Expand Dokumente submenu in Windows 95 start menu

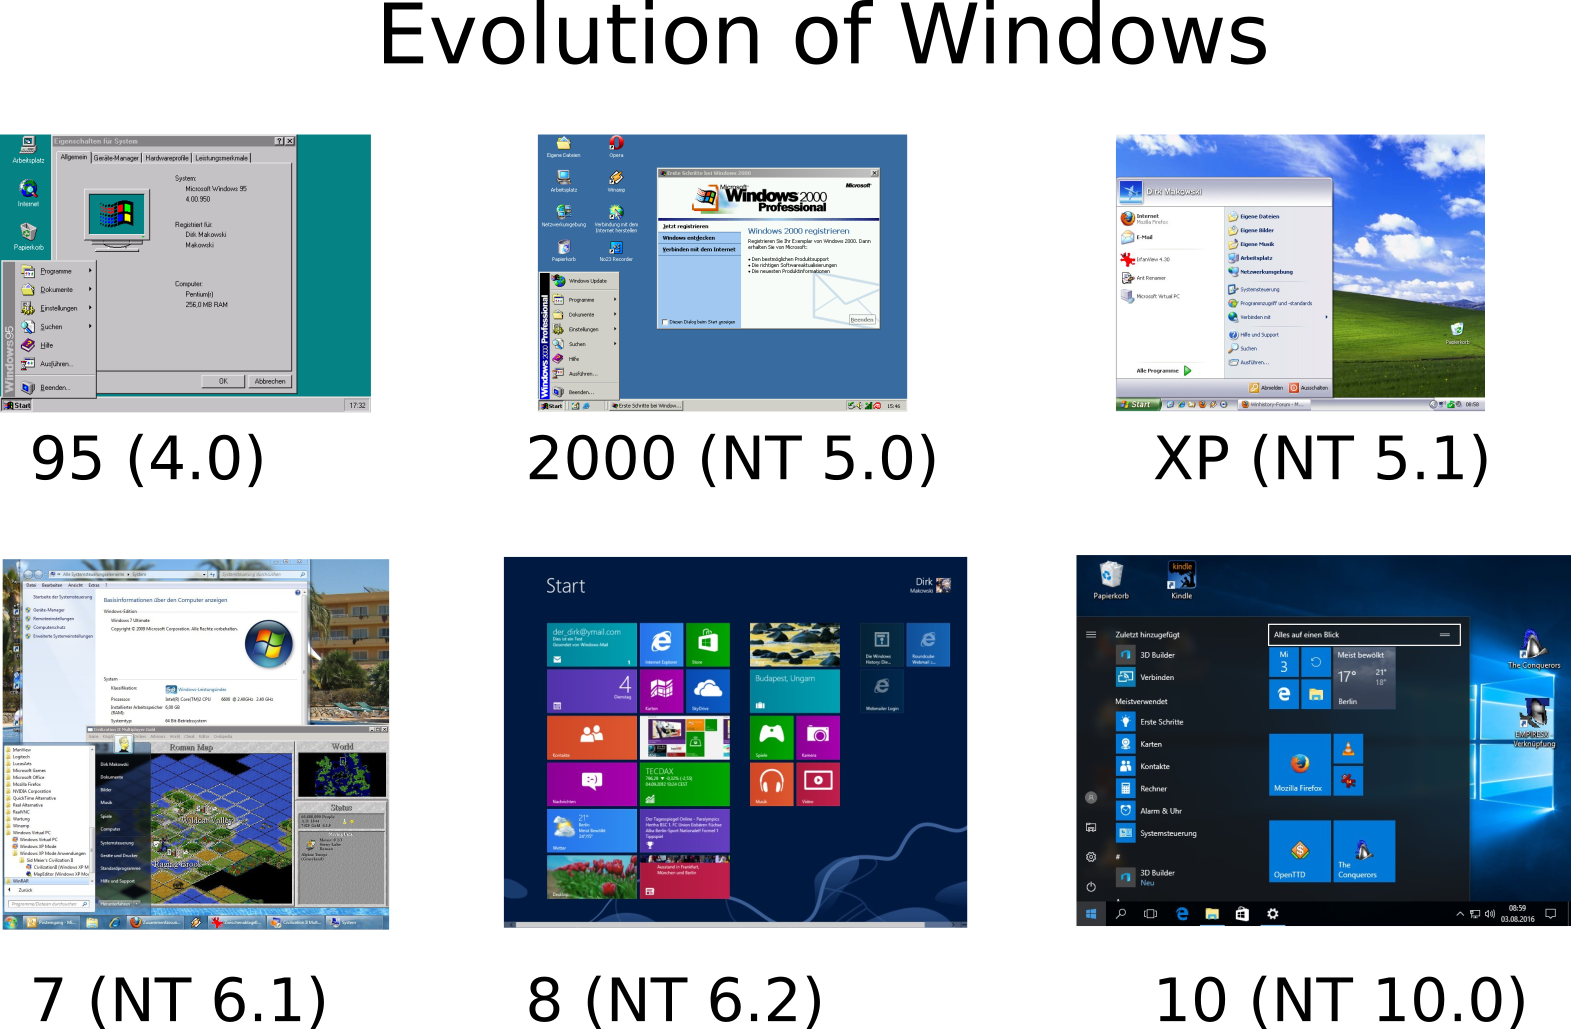(x=57, y=290)
